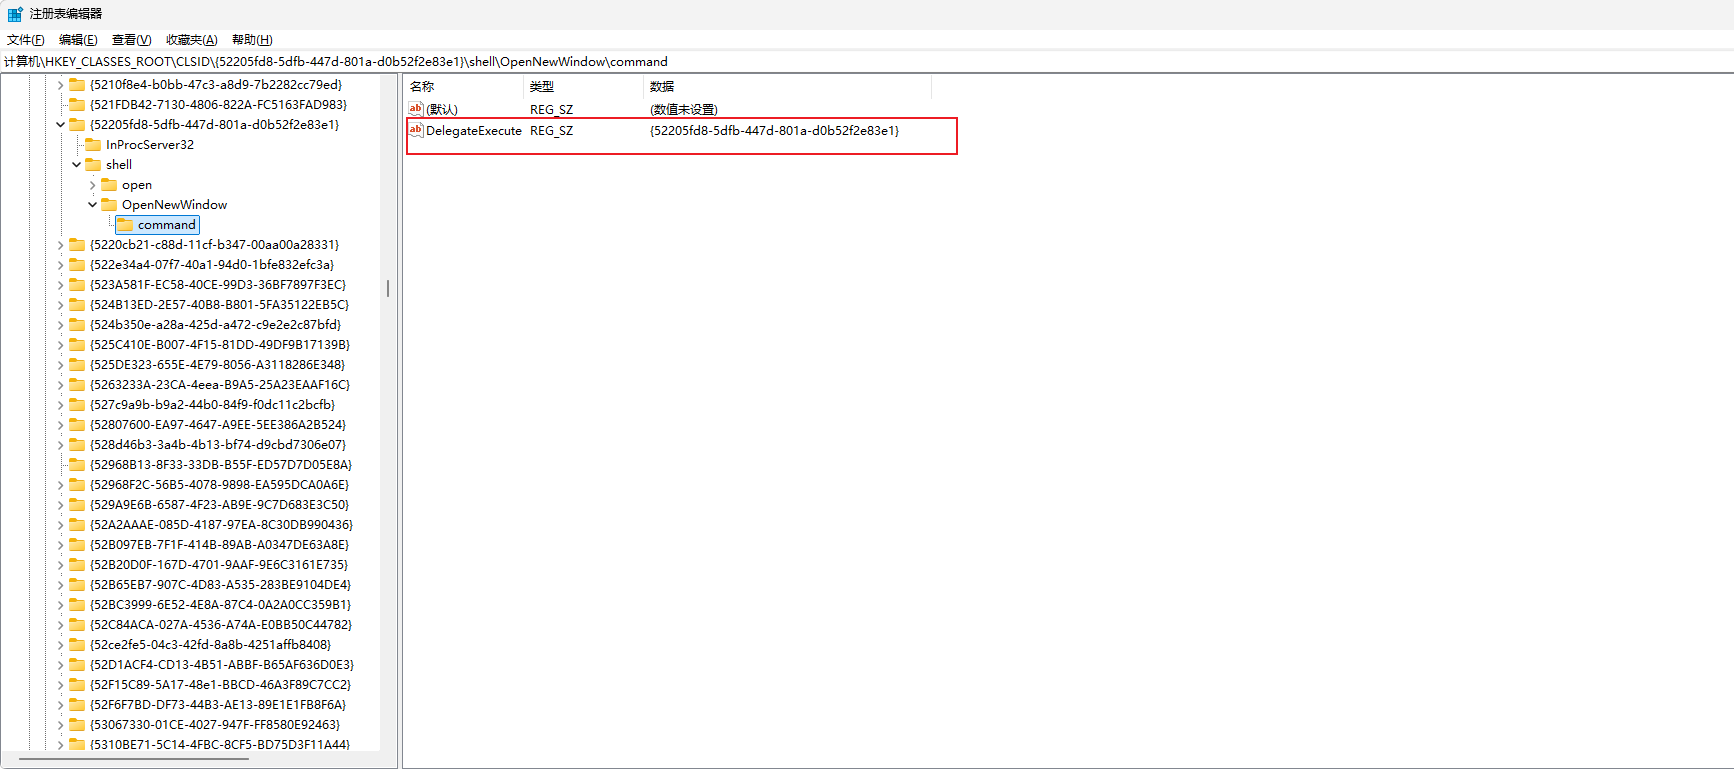Expand the {524B13ED-2E57-40B8-B801-5FA35122EB5C} key
Image resolution: width=1734 pixels, height=769 pixels.
(x=60, y=305)
